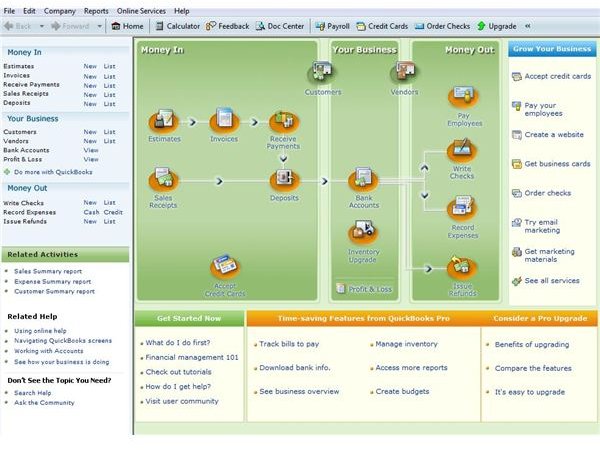Open the Issue Refunds workflow icon
This screenshot has height=450, width=600.
(x=462, y=267)
